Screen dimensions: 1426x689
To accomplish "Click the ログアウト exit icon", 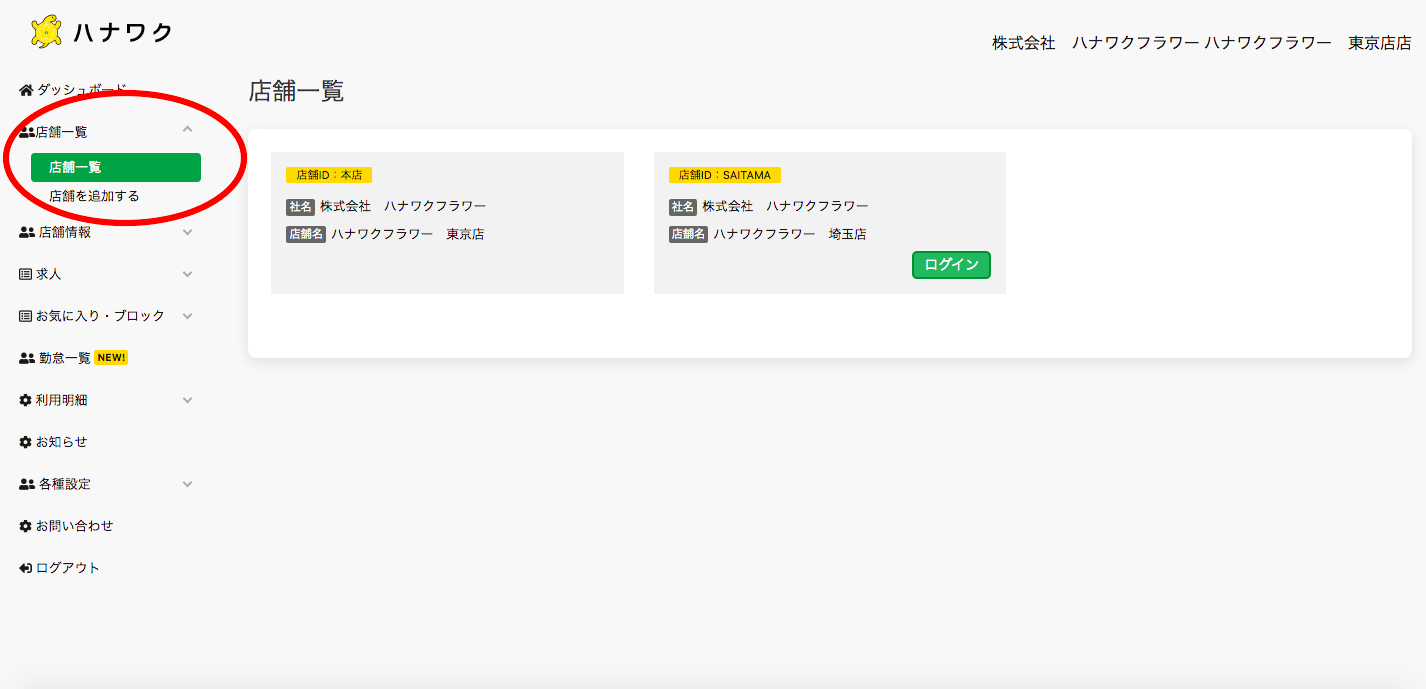I will pyautogui.click(x=24, y=567).
